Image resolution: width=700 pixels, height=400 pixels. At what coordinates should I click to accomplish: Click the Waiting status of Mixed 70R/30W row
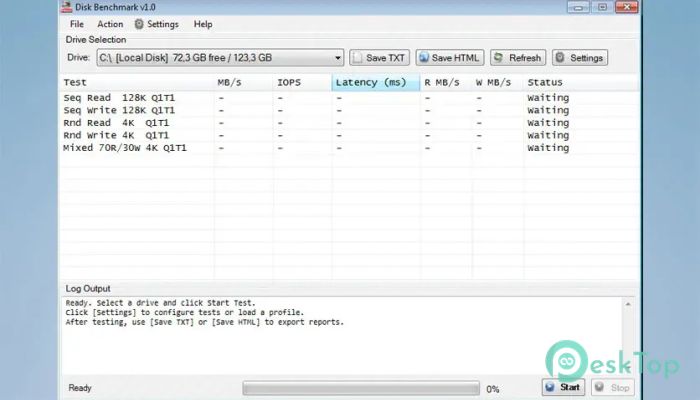coord(548,148)
